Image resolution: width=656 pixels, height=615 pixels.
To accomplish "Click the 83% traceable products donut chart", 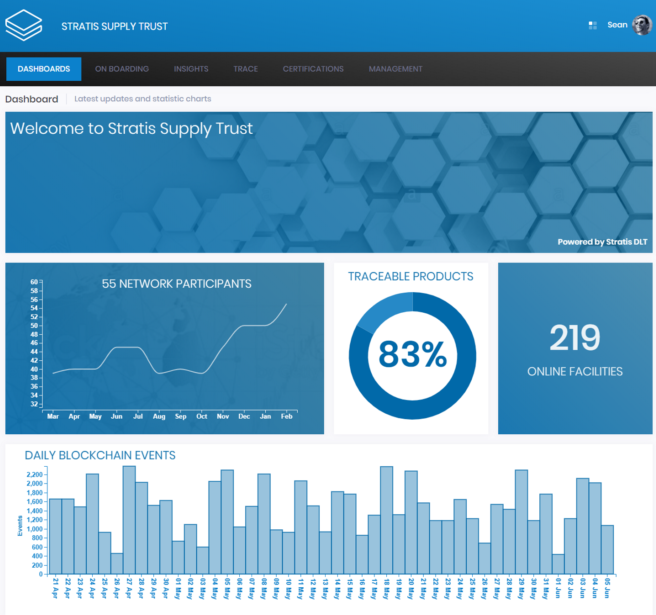I will click(411, 354).
